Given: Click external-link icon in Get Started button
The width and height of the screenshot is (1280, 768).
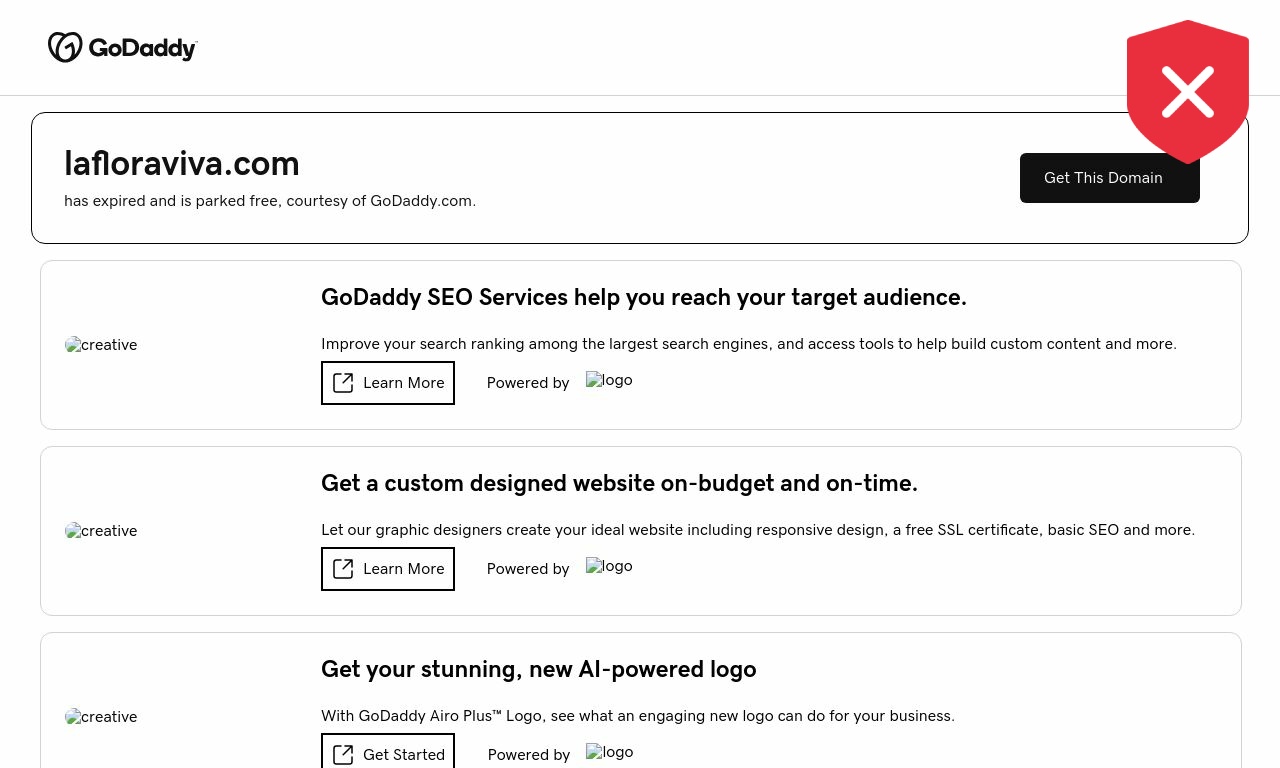Looking at the screenshot, I should click(343, 754).
